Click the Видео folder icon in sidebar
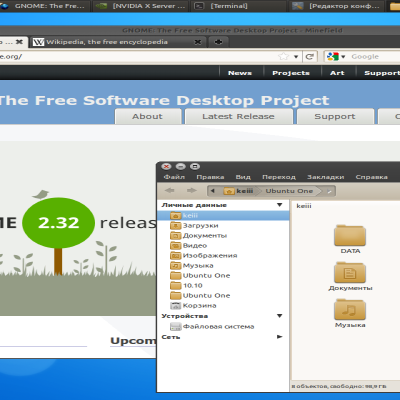 [175, 245]
